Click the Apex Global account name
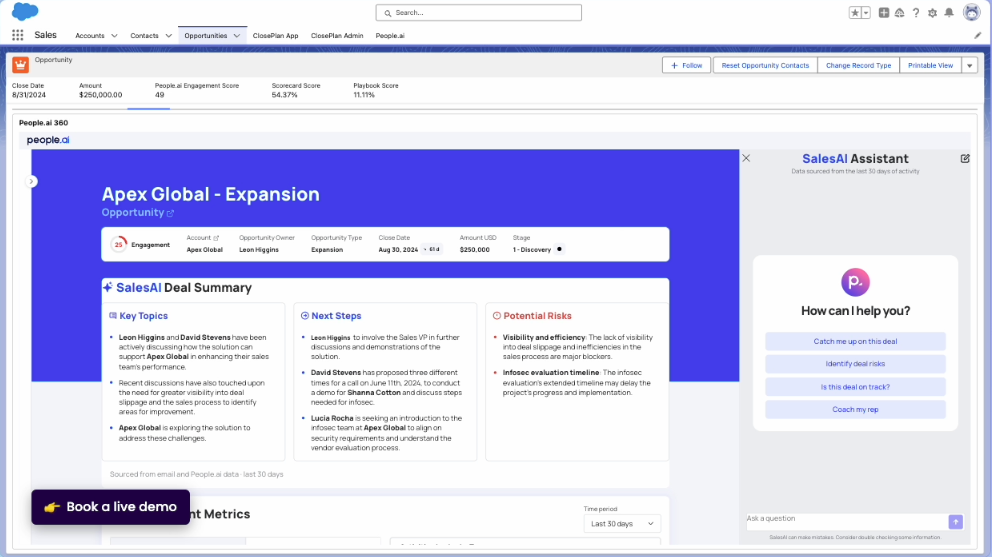This screenshot has height=557, width=992. pyautogui.click(x=204, y=250)
